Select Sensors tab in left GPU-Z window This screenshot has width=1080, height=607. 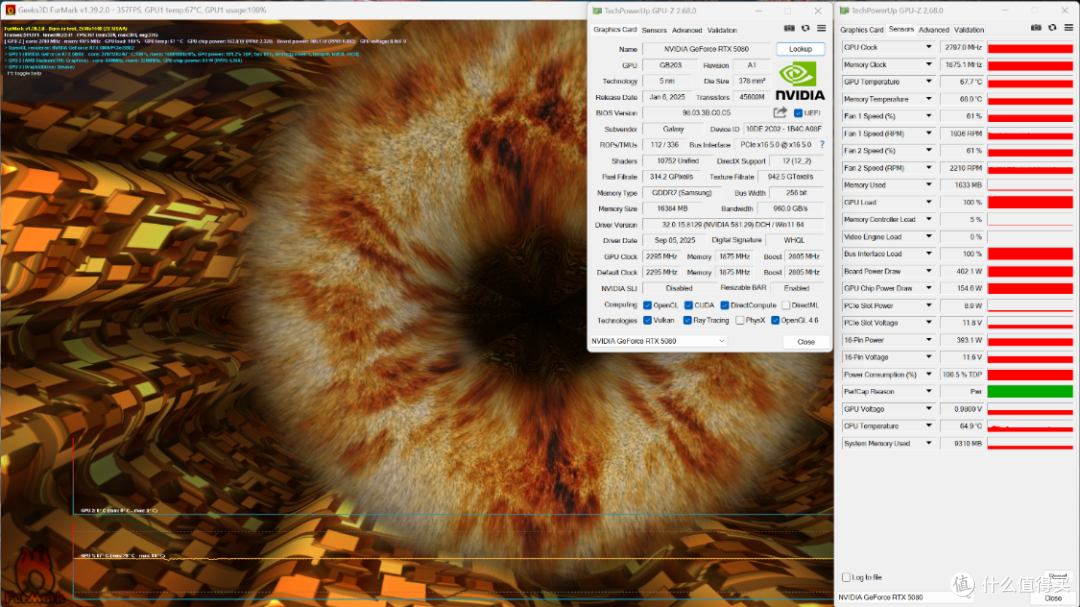[x=654, y=30]
